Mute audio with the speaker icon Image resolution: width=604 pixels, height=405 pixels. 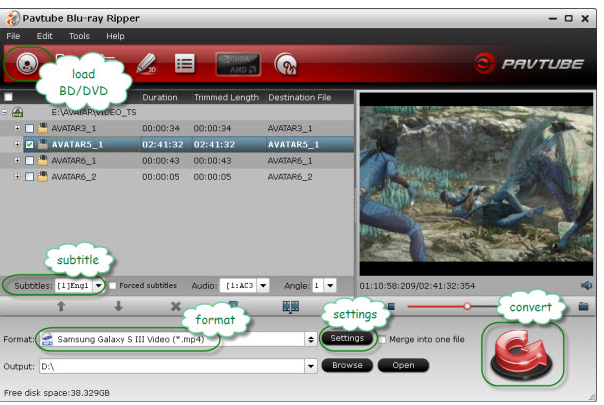(586, 286)
